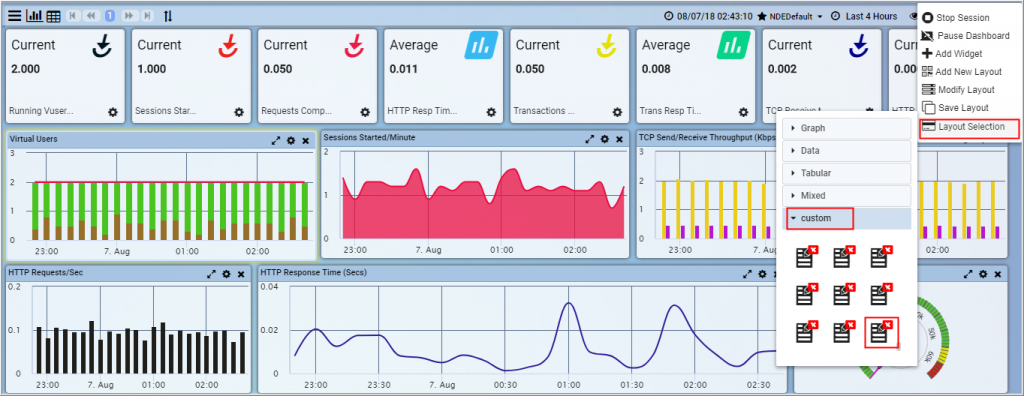Open HTTP Response Time widget settings gear
Viewport: 1024px width, 396px height.
click(x=761, y=274)
